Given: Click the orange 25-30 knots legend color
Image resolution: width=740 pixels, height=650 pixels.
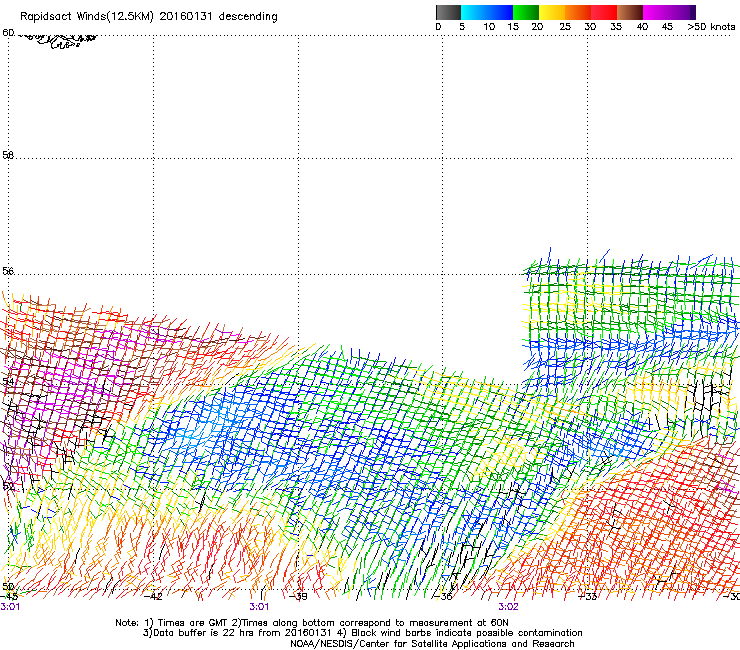Looking at the screenshot, I should click(578, 12).
